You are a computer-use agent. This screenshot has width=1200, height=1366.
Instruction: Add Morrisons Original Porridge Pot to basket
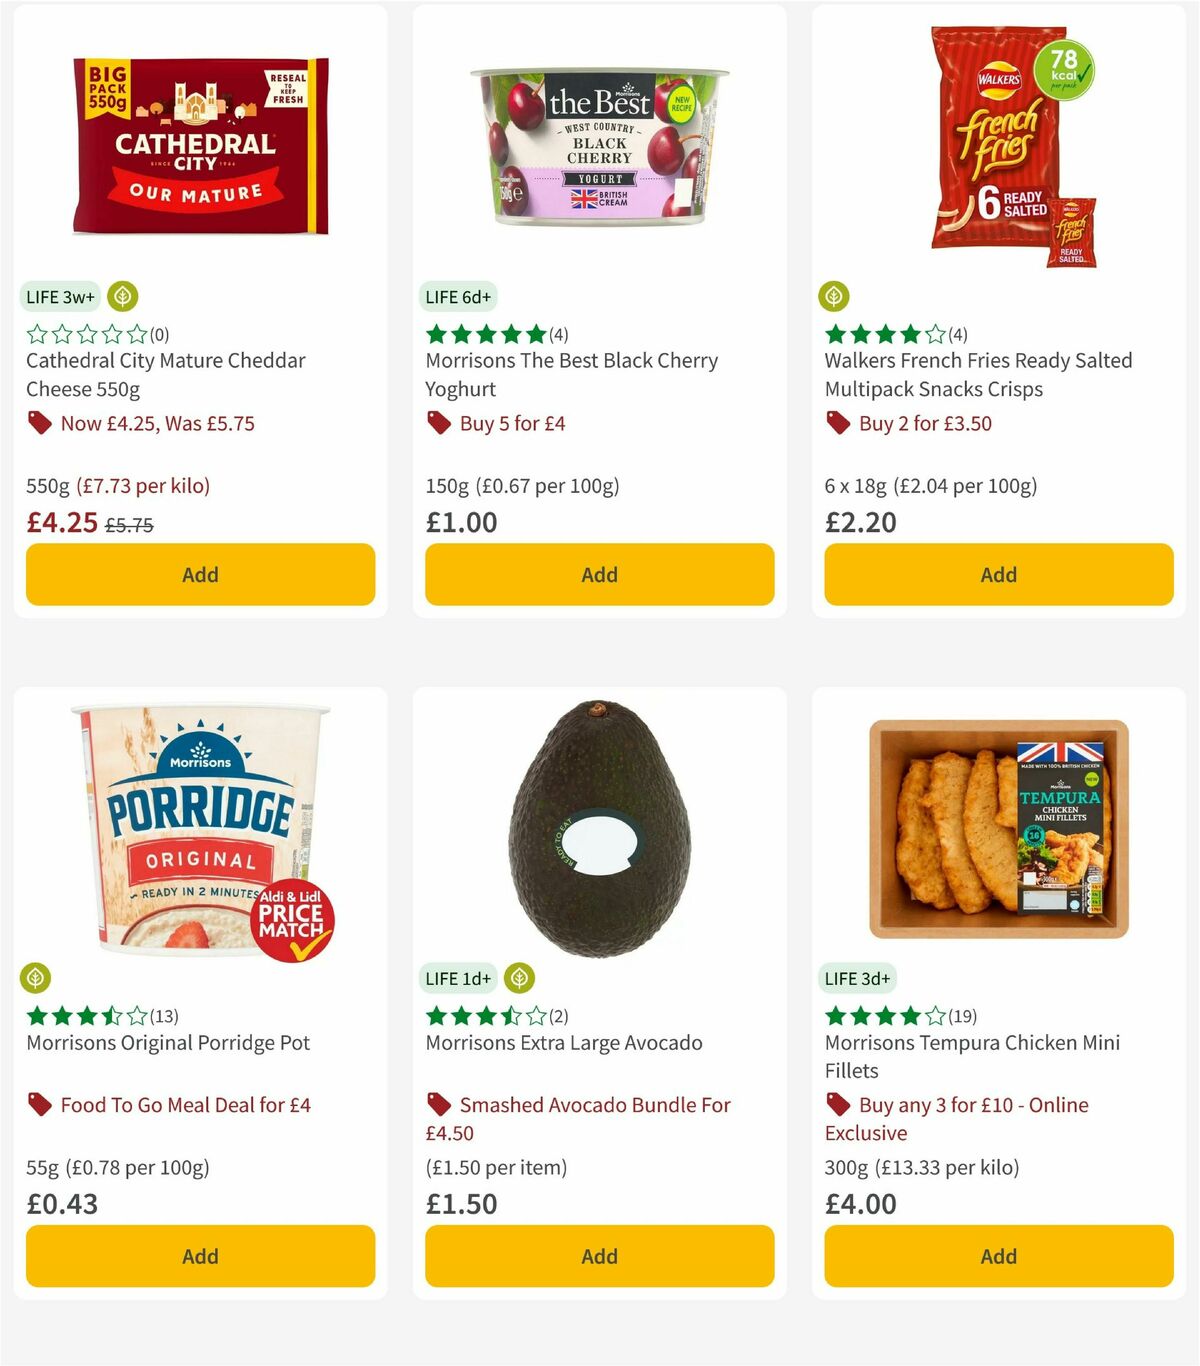click(200, 1256)
